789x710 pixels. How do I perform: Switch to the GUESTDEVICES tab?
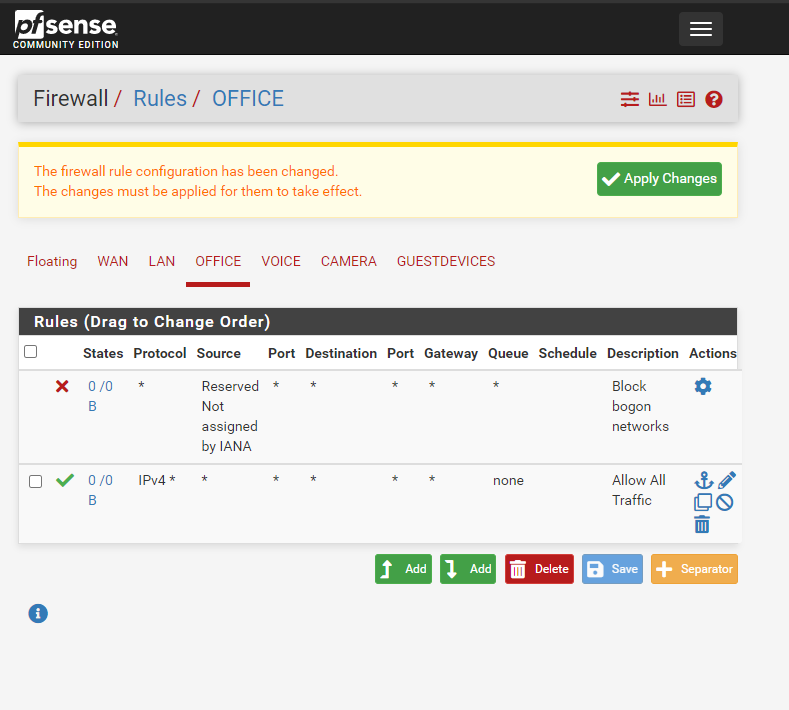click(446, 261)
